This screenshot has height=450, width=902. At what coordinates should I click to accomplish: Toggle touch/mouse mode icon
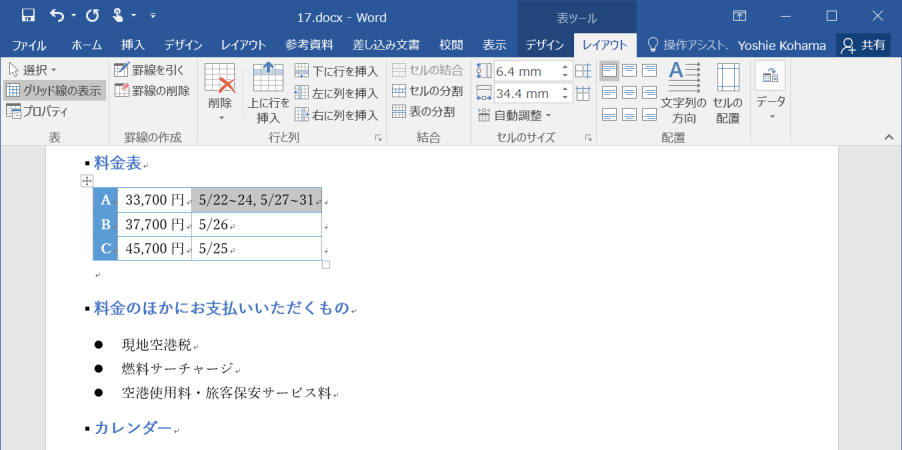(118, 16)
